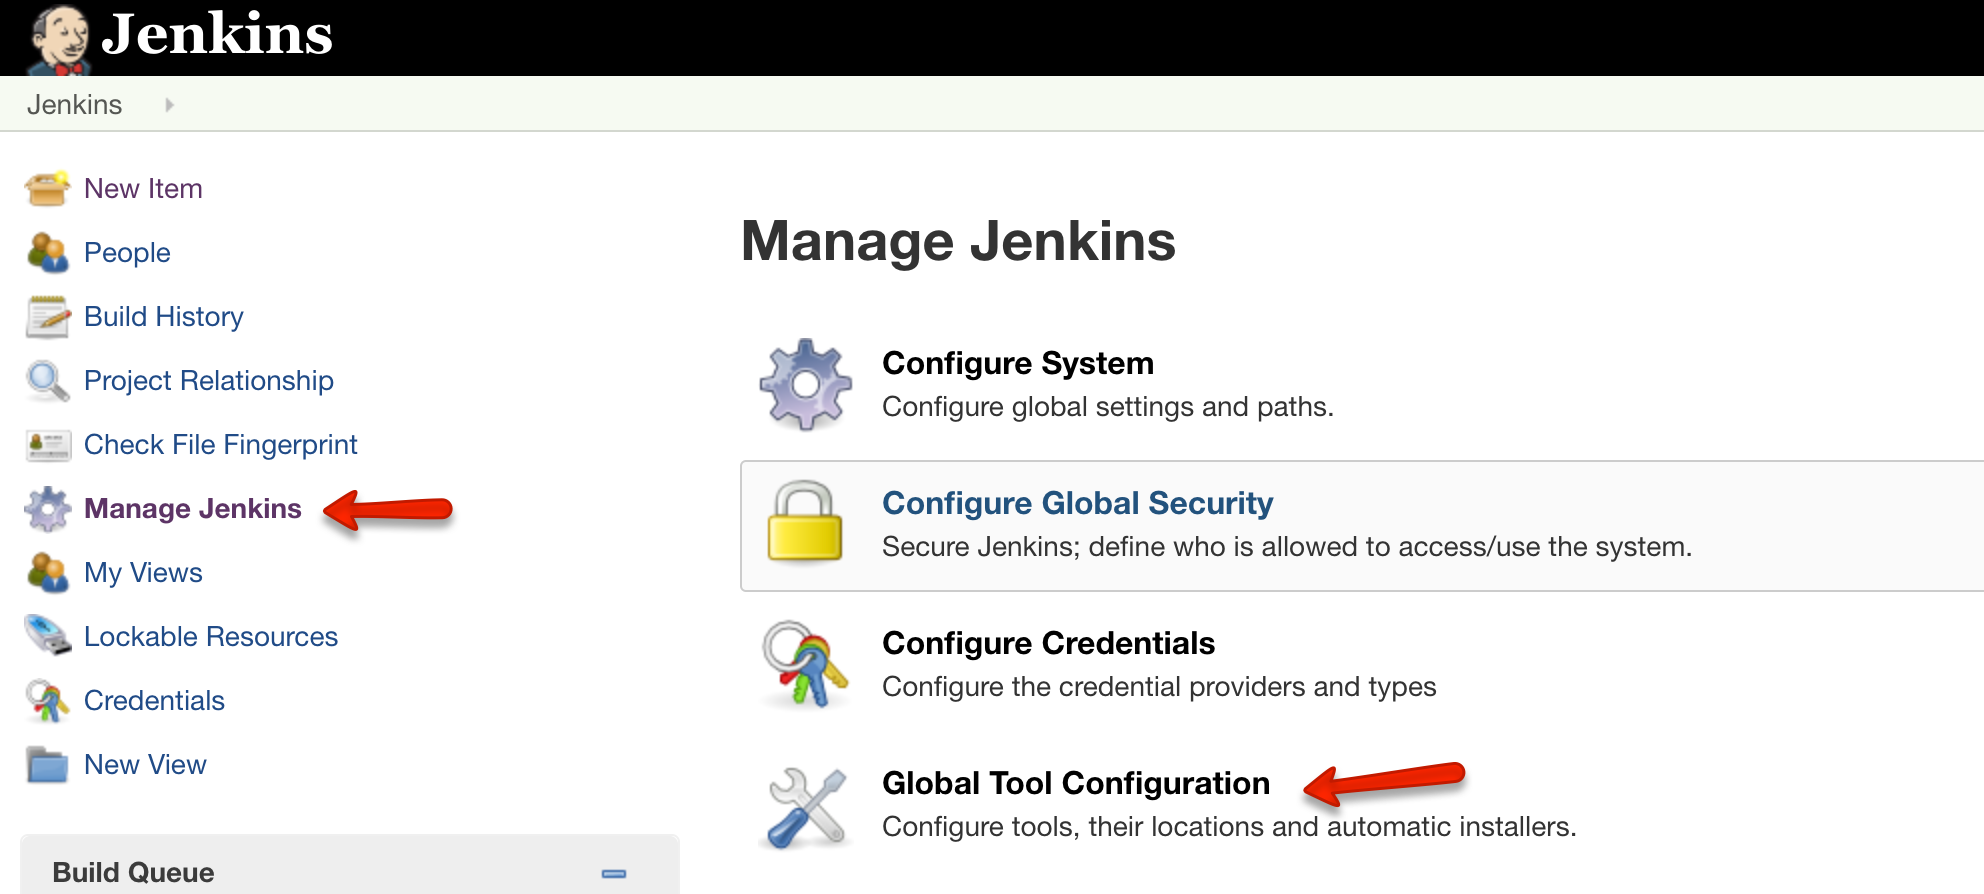Click the Build Queue panel header

coord(350,866)
